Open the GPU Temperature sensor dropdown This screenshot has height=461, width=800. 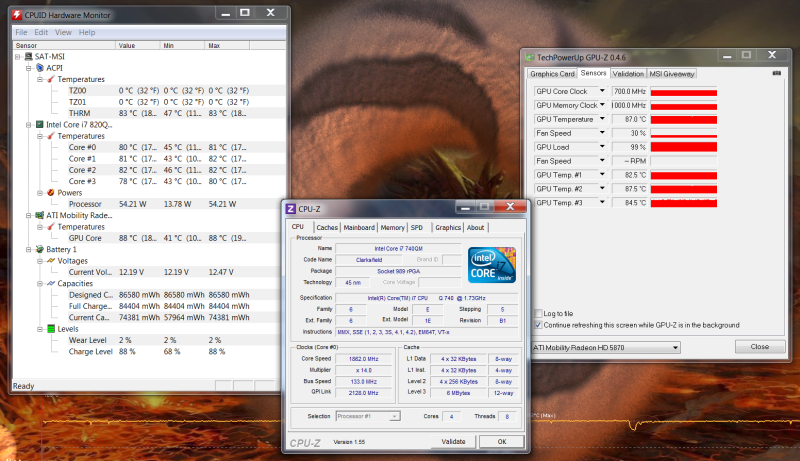603,119
